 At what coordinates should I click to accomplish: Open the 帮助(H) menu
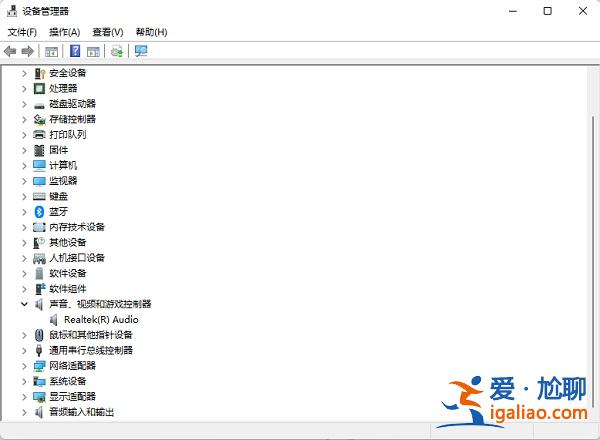tap(152, 32)
